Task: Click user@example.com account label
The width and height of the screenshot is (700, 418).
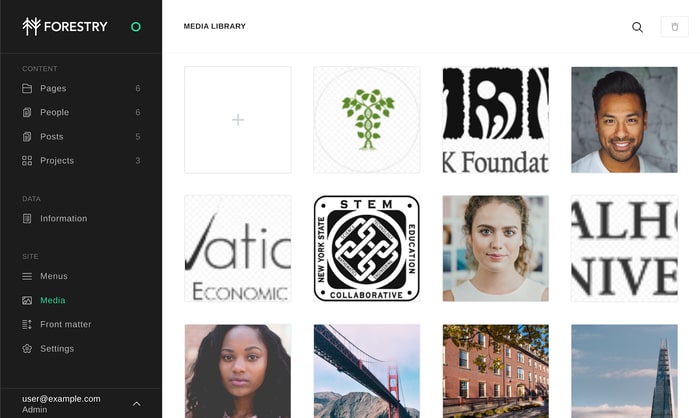Action: pos(61,399)
